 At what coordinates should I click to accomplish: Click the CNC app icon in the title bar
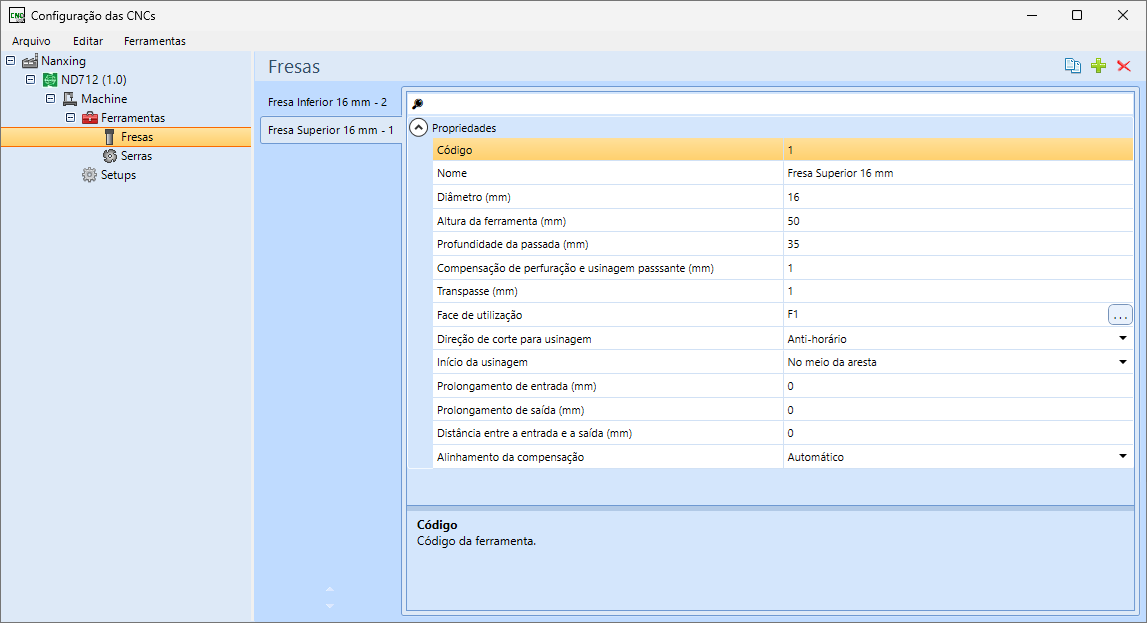16,15
